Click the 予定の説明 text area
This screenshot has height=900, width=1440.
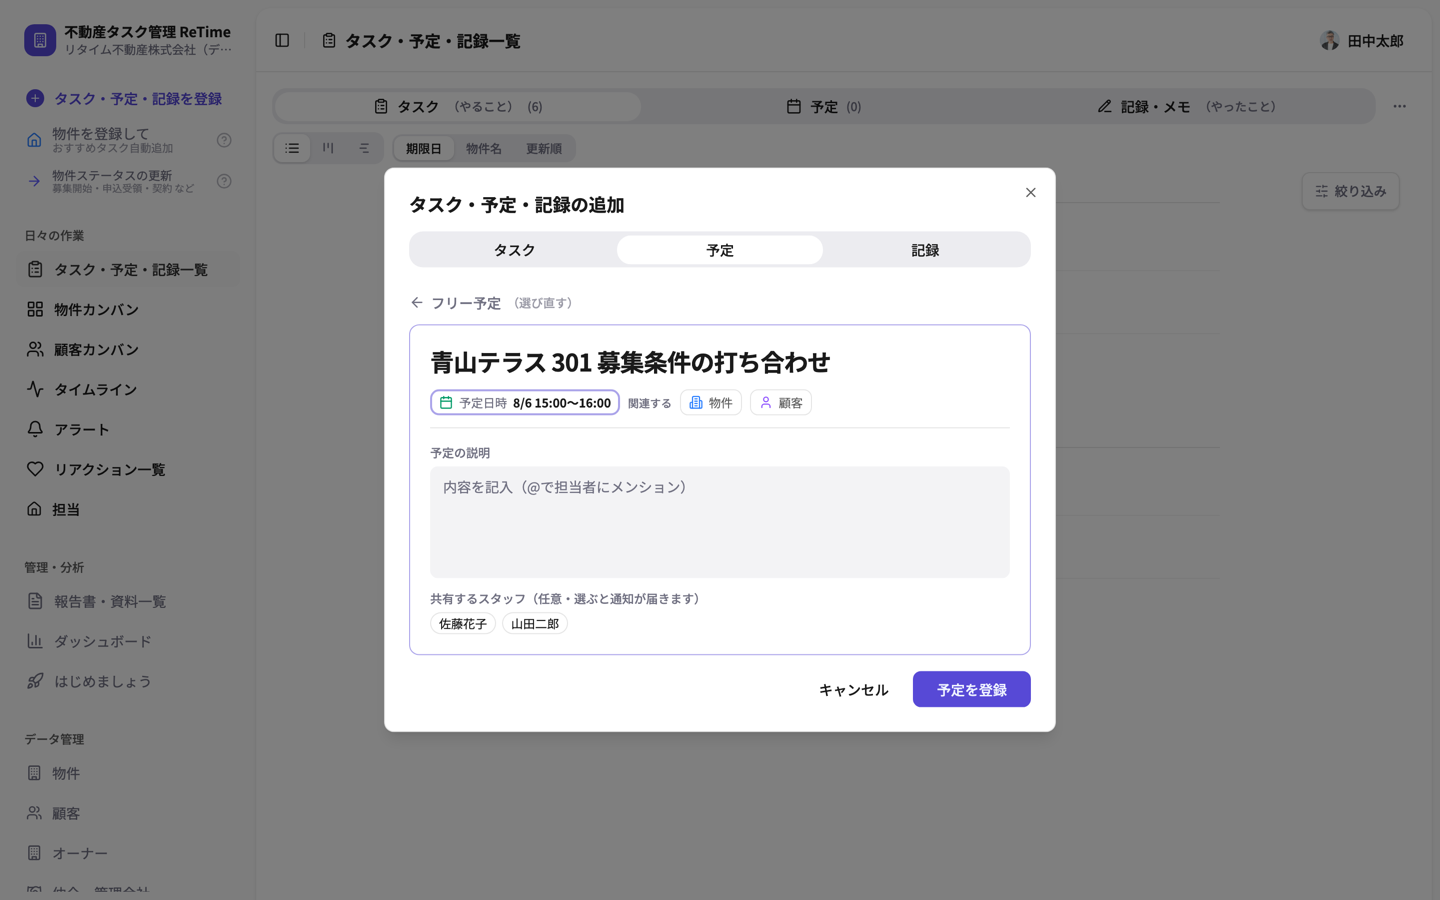click(x=720, y=522)
